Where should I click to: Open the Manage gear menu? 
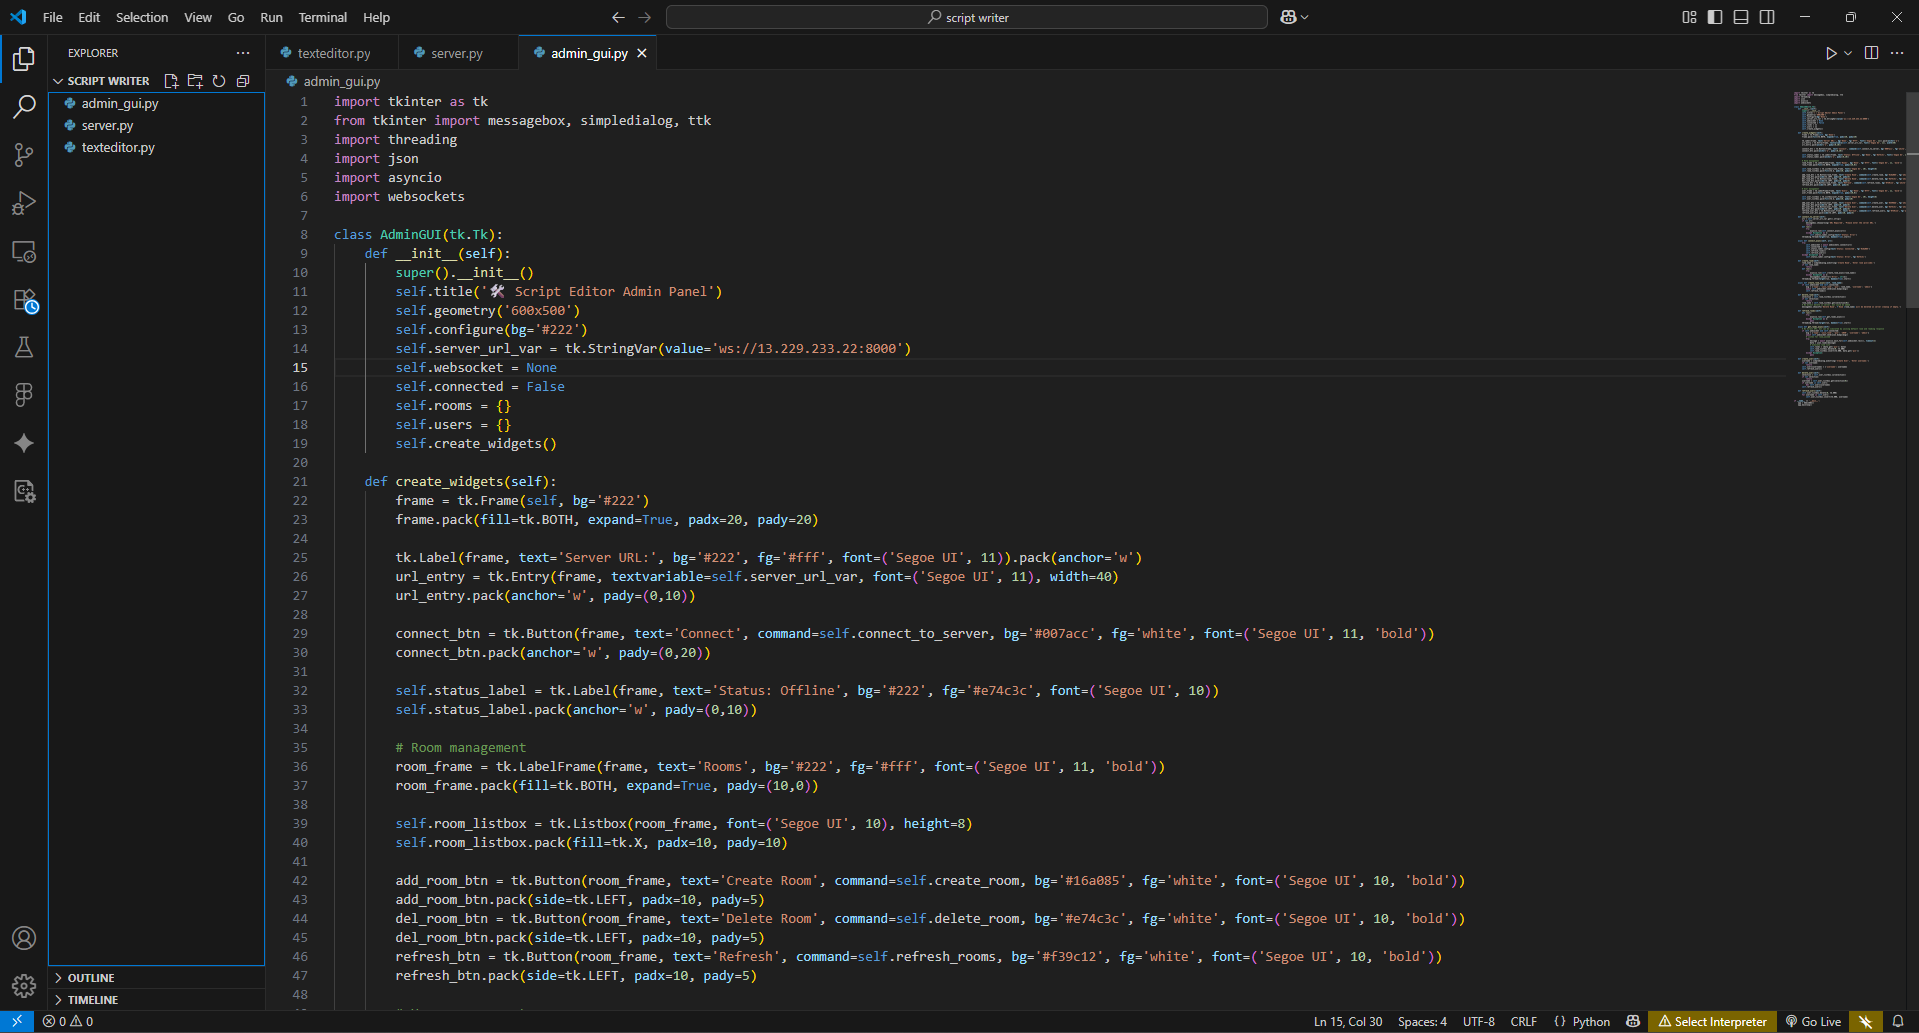coord(24,986)
